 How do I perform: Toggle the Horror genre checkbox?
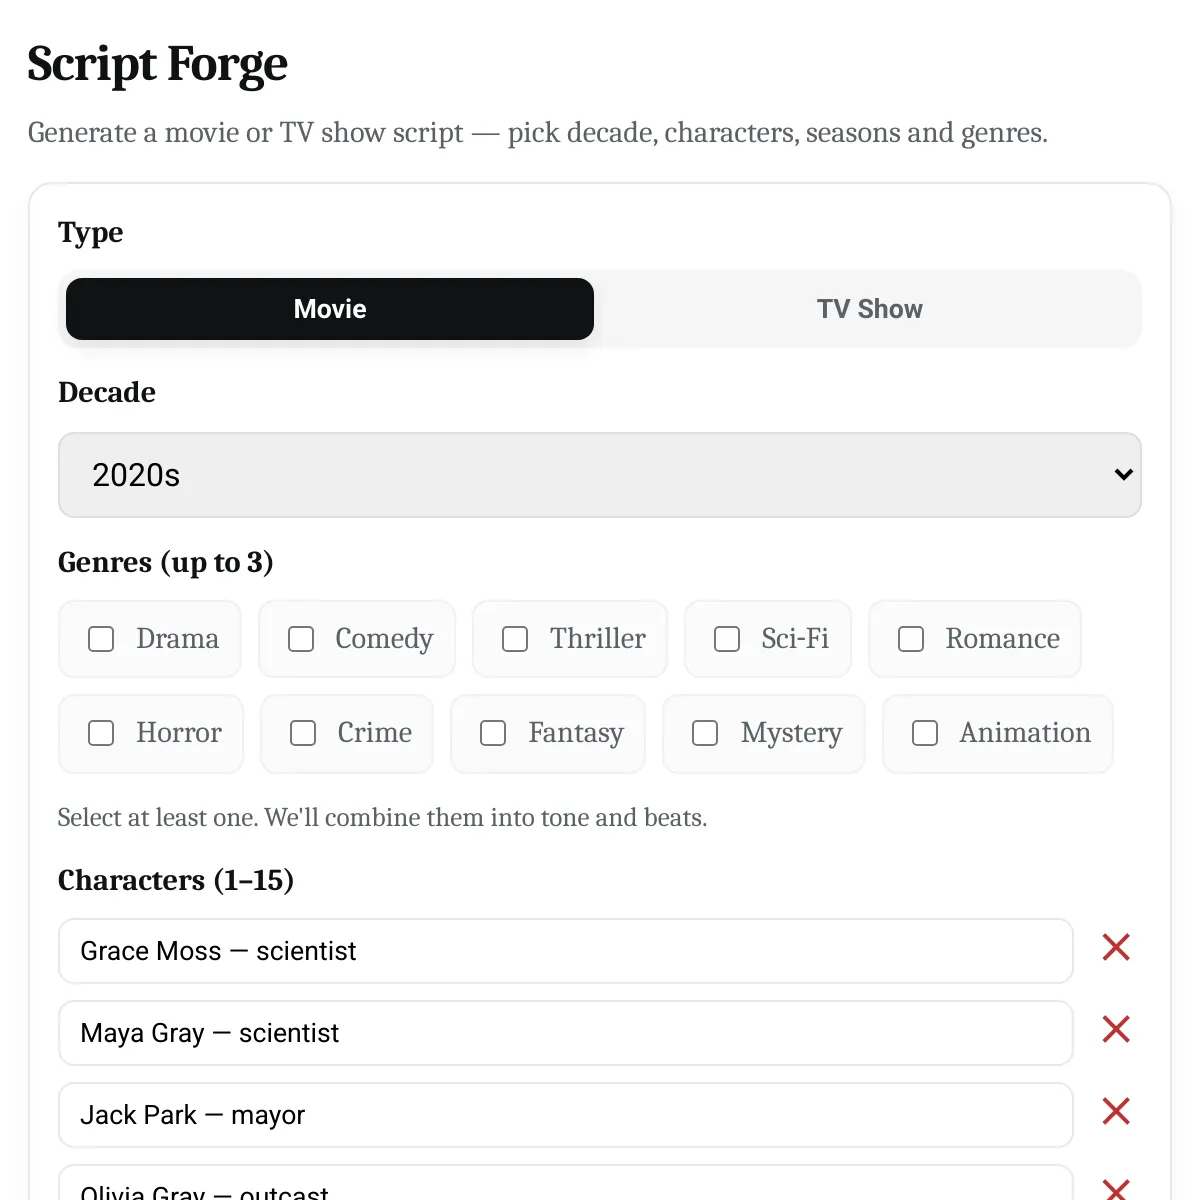click(102, 733)
